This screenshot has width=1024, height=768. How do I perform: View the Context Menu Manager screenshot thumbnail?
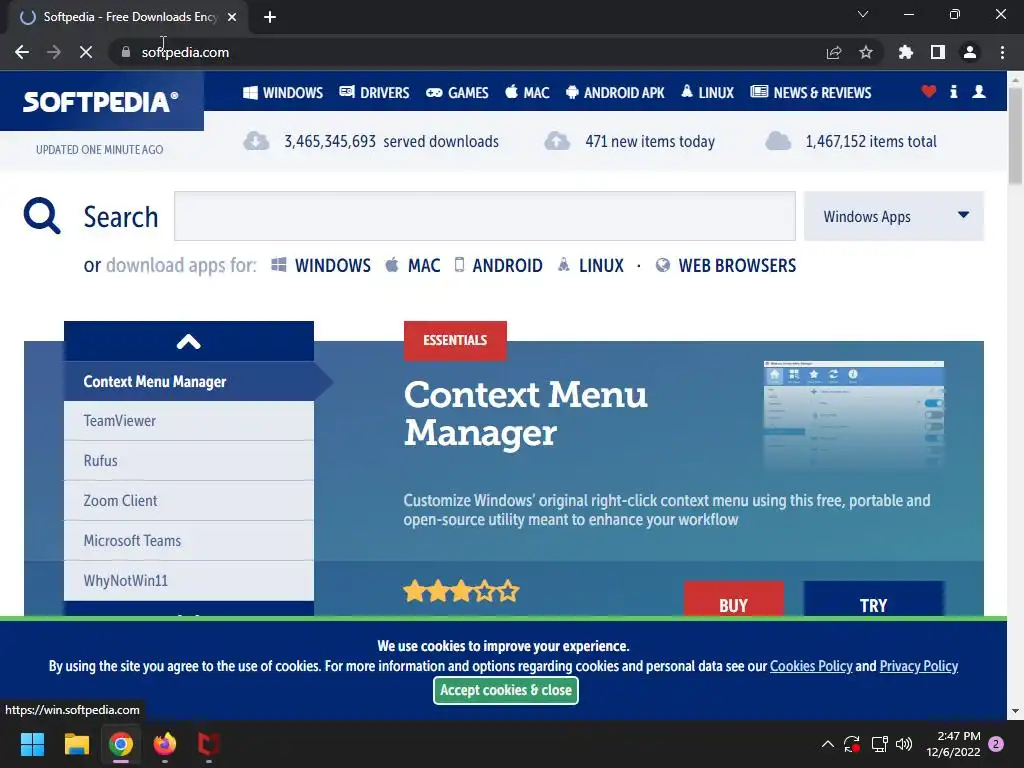tap(854, 415)
